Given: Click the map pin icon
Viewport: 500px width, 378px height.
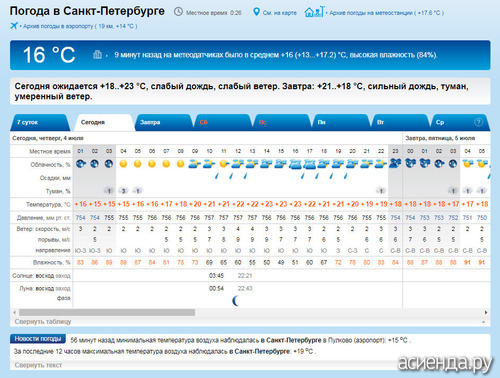Looking at the screenshot, I should pyautogui.click(x=256, y=12).
